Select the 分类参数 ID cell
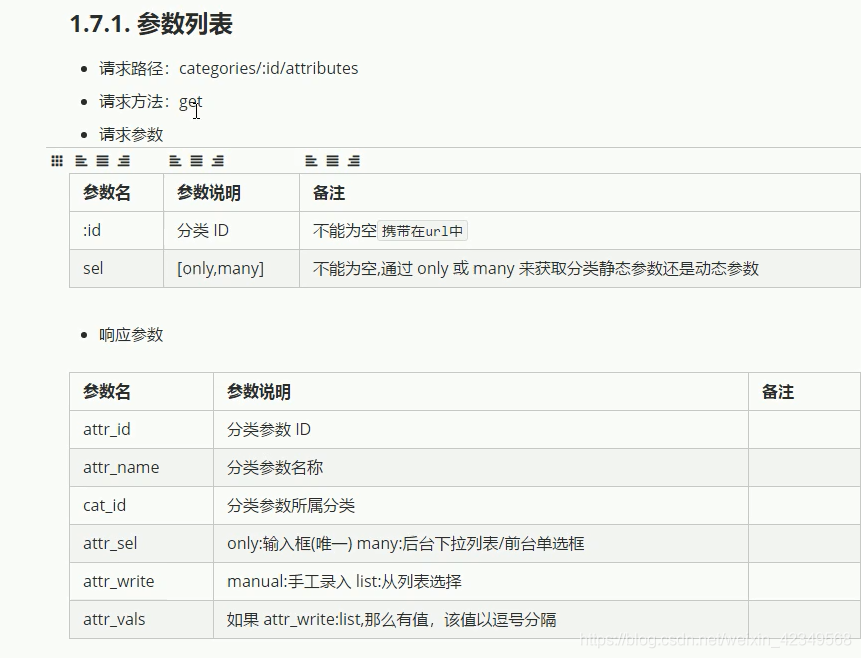Screen dimensions: 861x658 [x=481, y=430]
